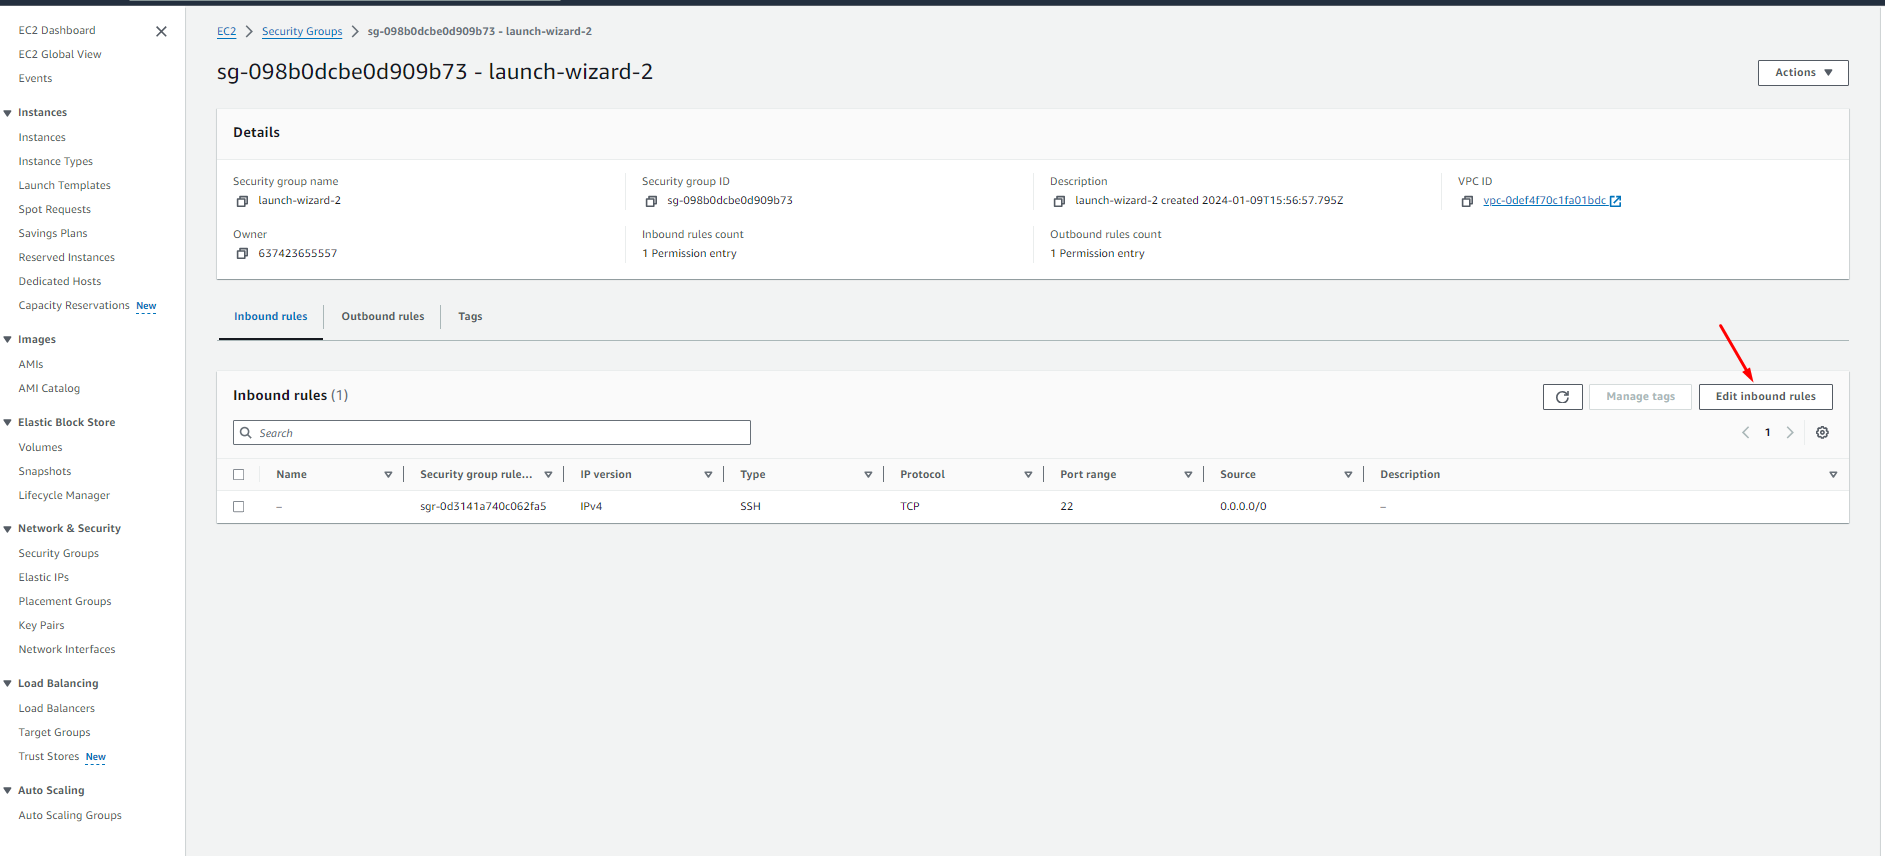The height and width of the screenshot is (856, 1885).
Task: Copy the description text icon
Action: [x=1059, y=201]
